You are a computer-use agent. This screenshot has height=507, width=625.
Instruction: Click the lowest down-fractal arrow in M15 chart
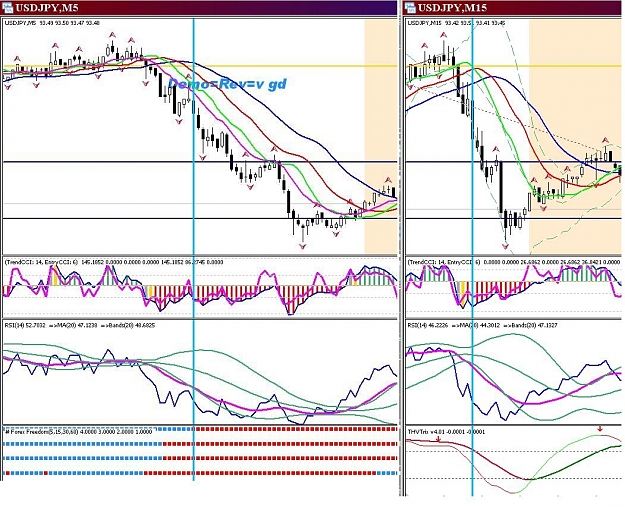(x=506, y=247)
